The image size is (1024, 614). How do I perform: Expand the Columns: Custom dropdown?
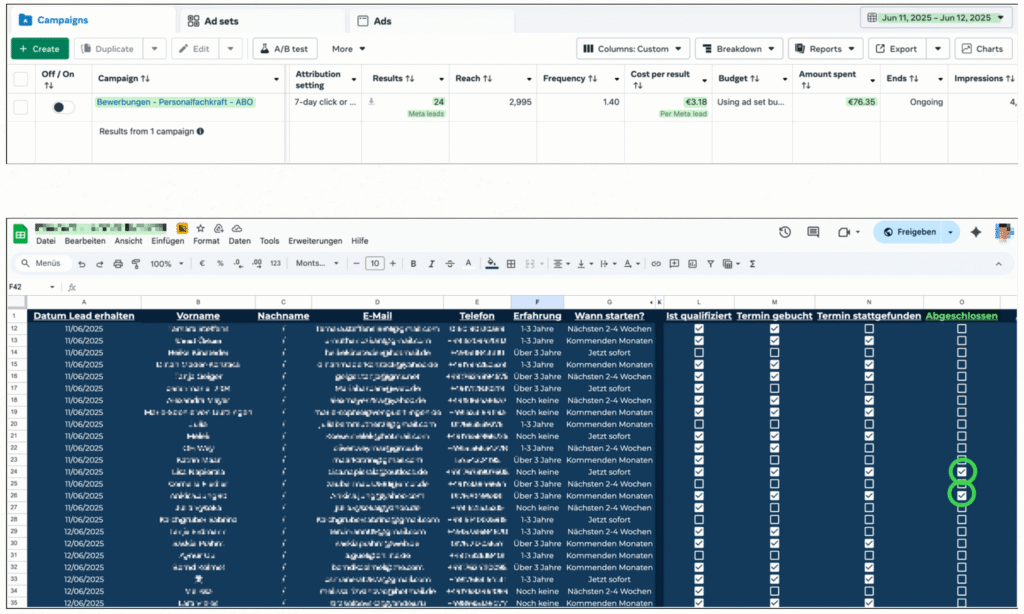click(x=633, y=48)
